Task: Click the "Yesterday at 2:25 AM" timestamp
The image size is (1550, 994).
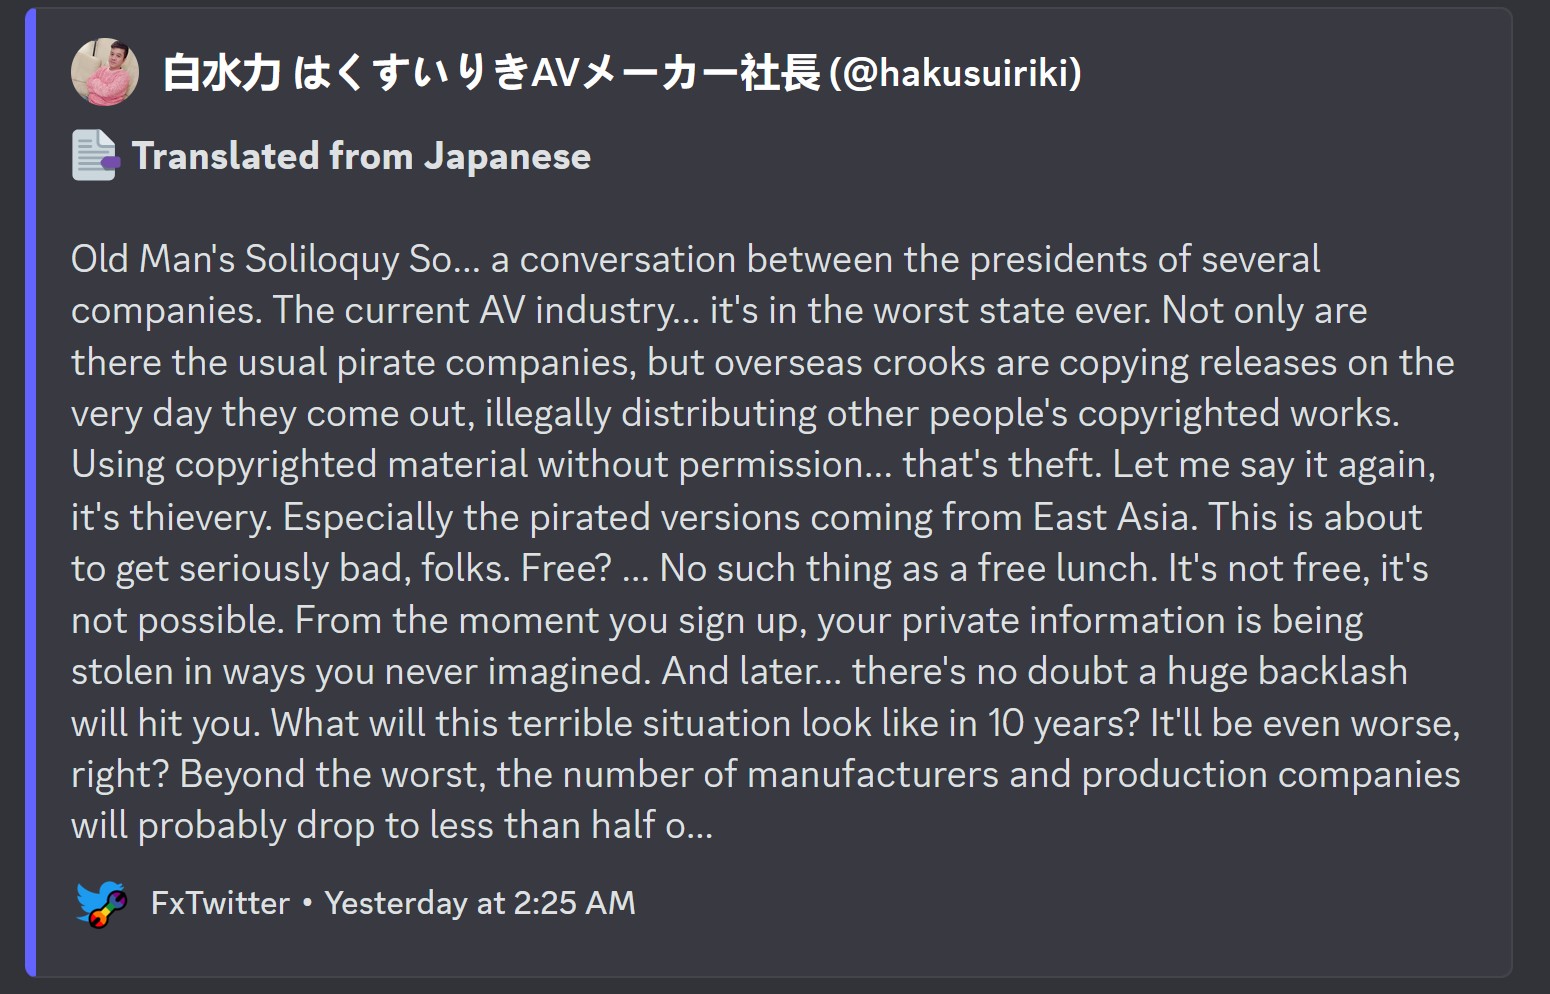Action: coord(480,903)
